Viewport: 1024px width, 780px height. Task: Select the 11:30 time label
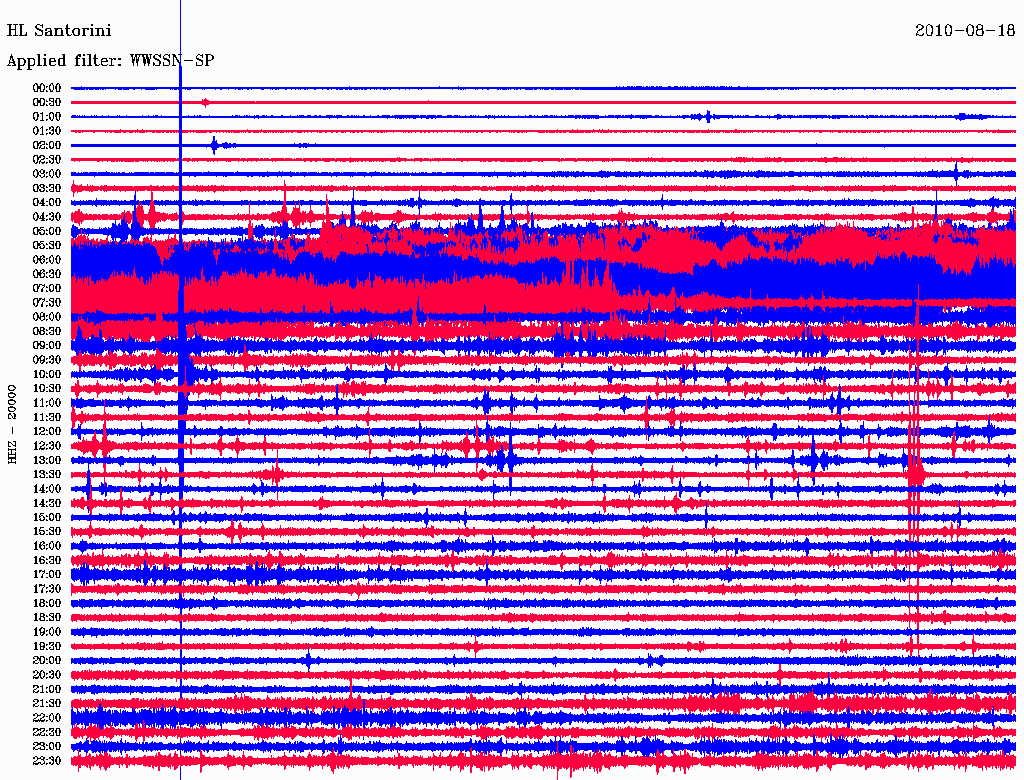pyautogui.click(x=47, y=417)
